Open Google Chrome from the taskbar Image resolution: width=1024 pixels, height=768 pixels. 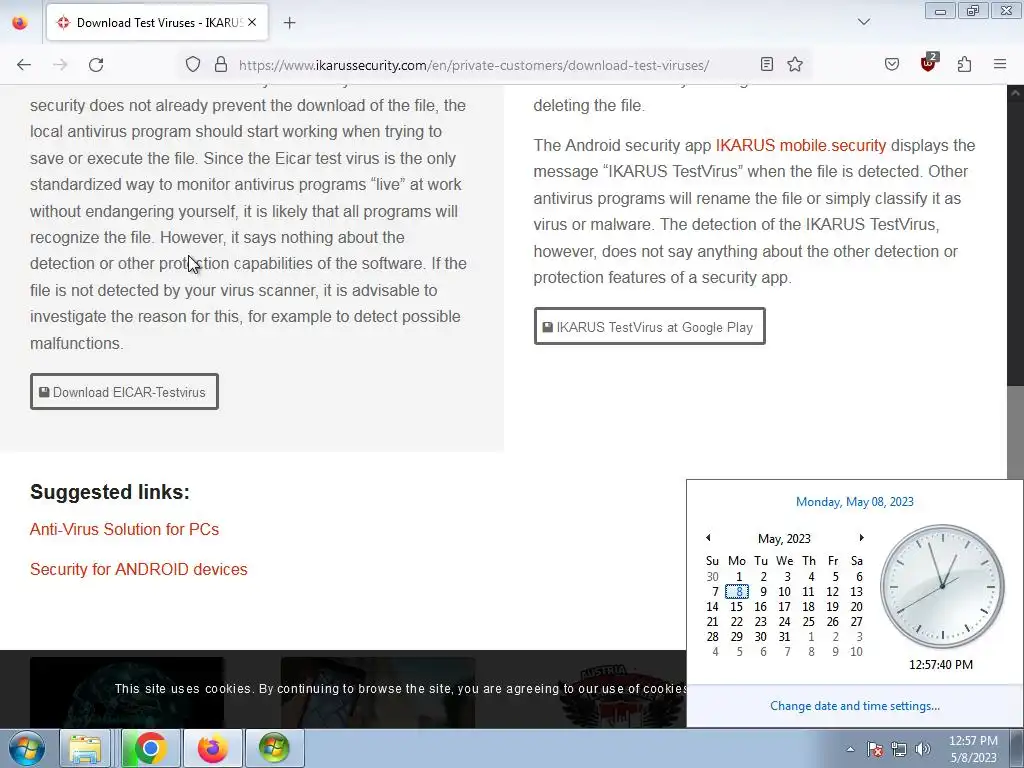click(150, 748)
